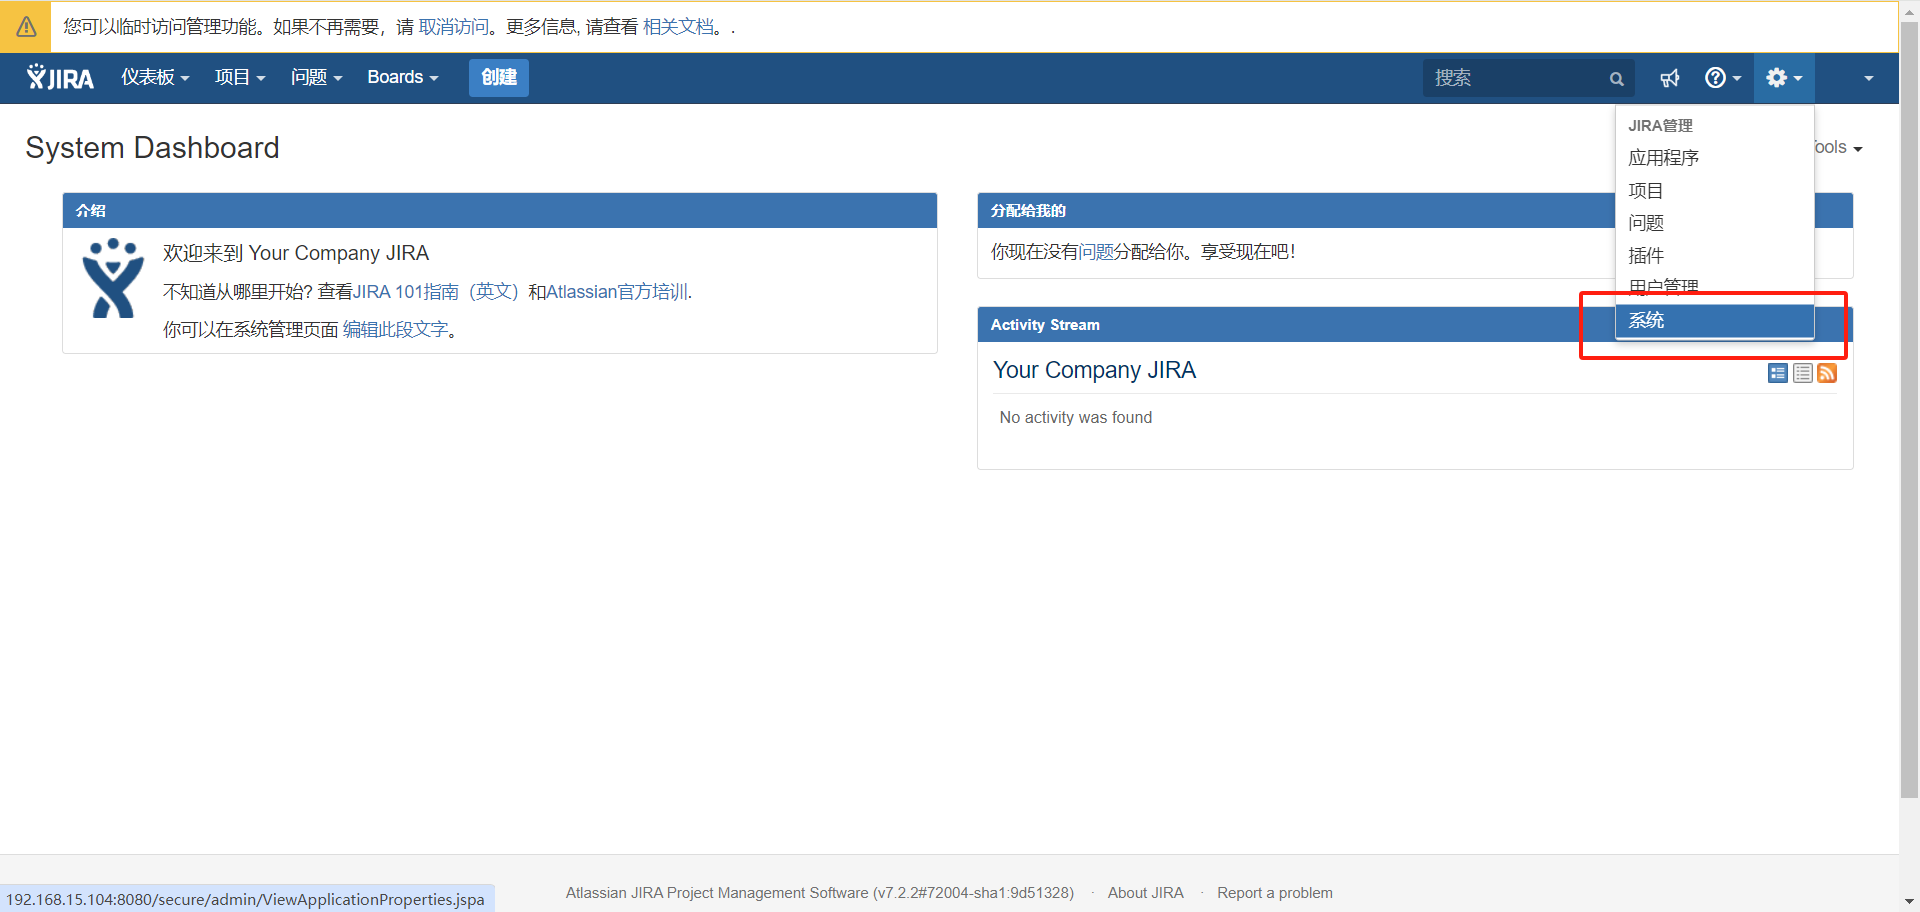1920x912 pixels.
Task: Click the 取消访问 link in banner
Action: (453, 27)
